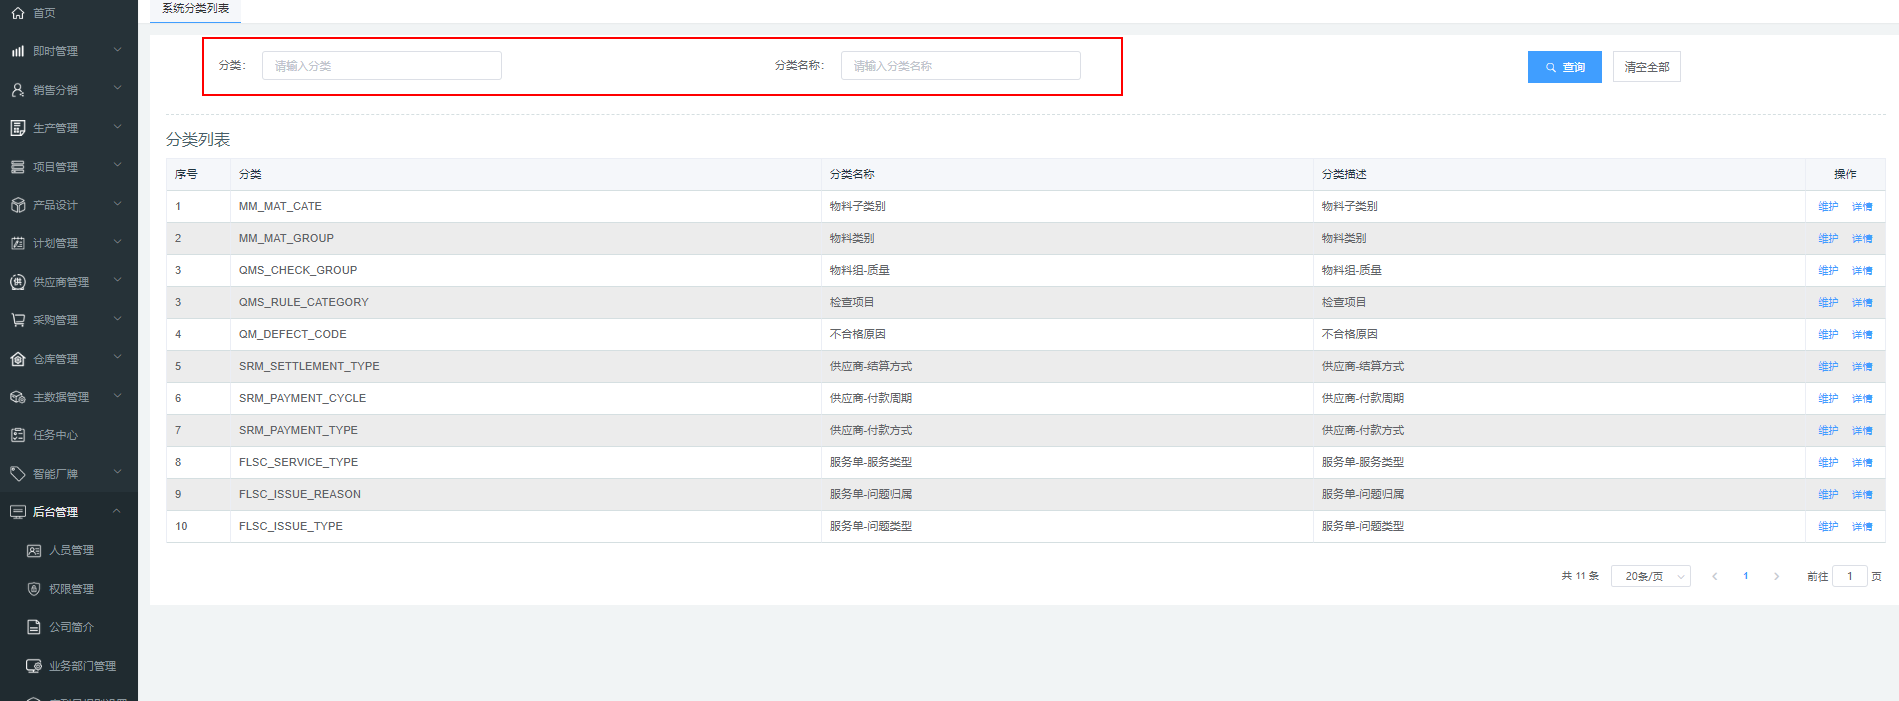Click the 采购管理 shopping cart icon

tap(18, 320)
